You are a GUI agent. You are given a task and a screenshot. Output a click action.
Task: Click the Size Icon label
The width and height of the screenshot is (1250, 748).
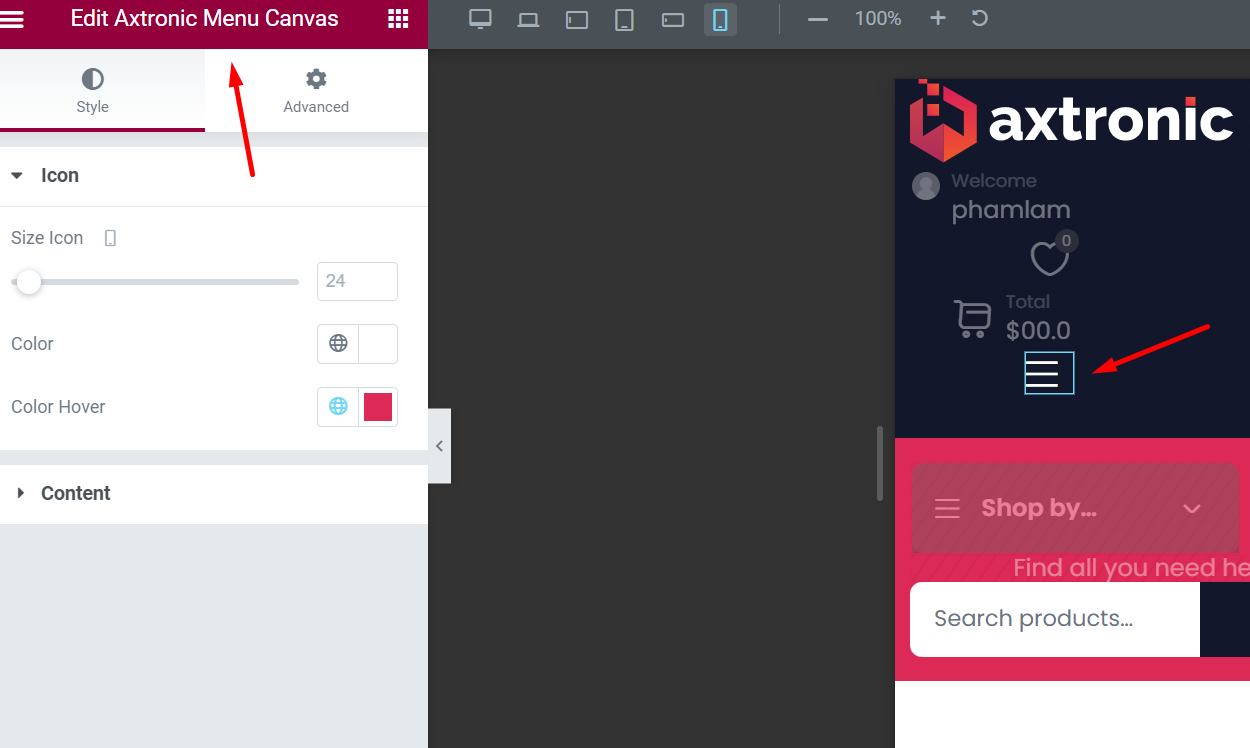tap(47, 238)
